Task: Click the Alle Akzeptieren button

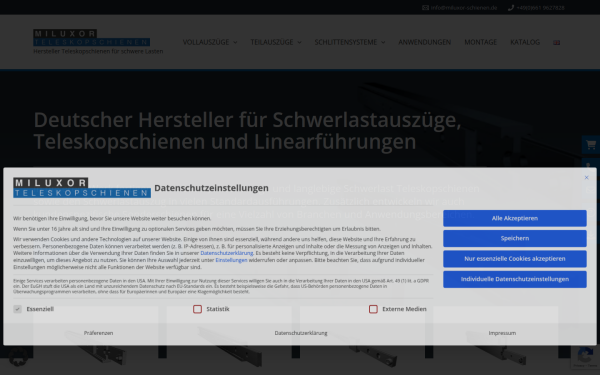Action: click(x=515, y=218)
